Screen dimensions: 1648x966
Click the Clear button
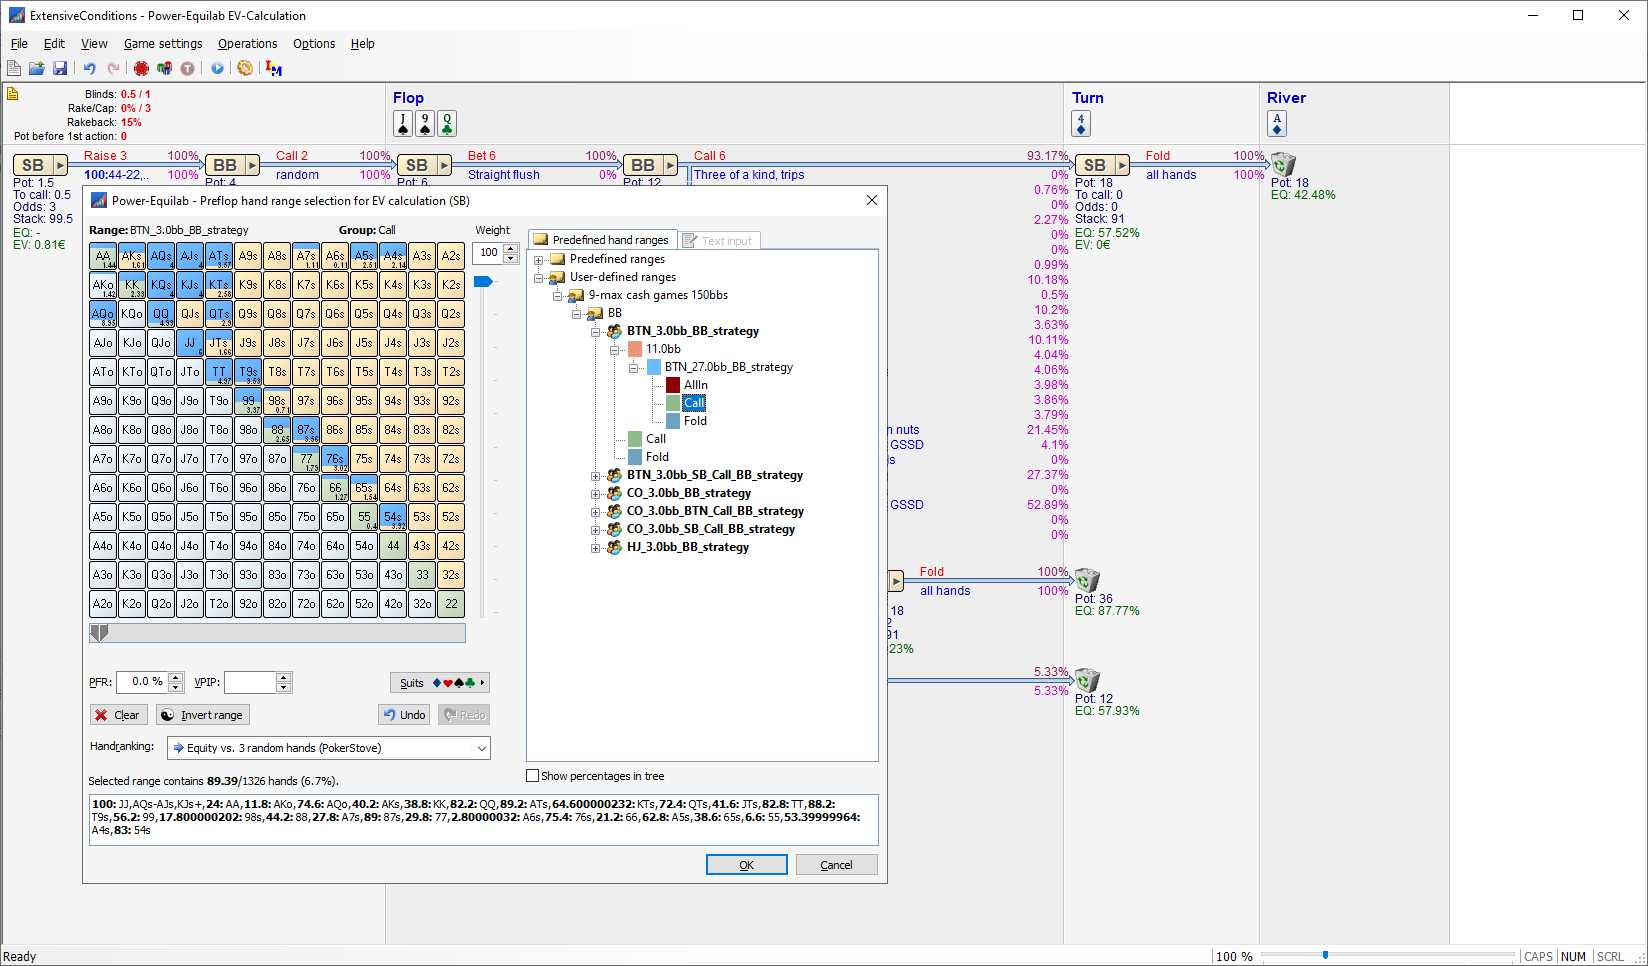point(118,715)
